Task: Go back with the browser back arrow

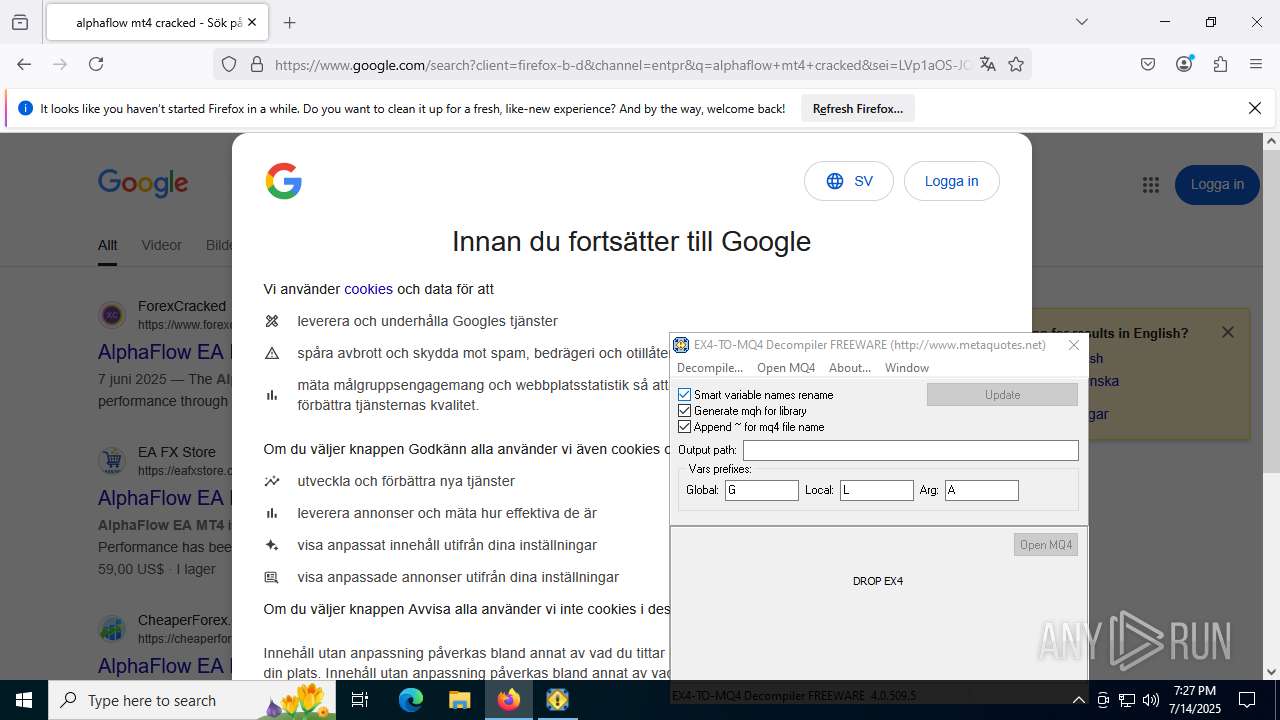Action: click(x=24, y=64)
